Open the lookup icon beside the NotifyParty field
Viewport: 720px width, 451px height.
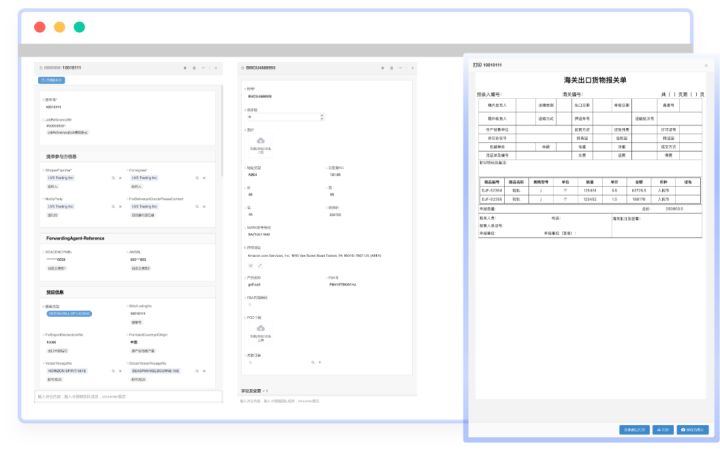(113, 207)
